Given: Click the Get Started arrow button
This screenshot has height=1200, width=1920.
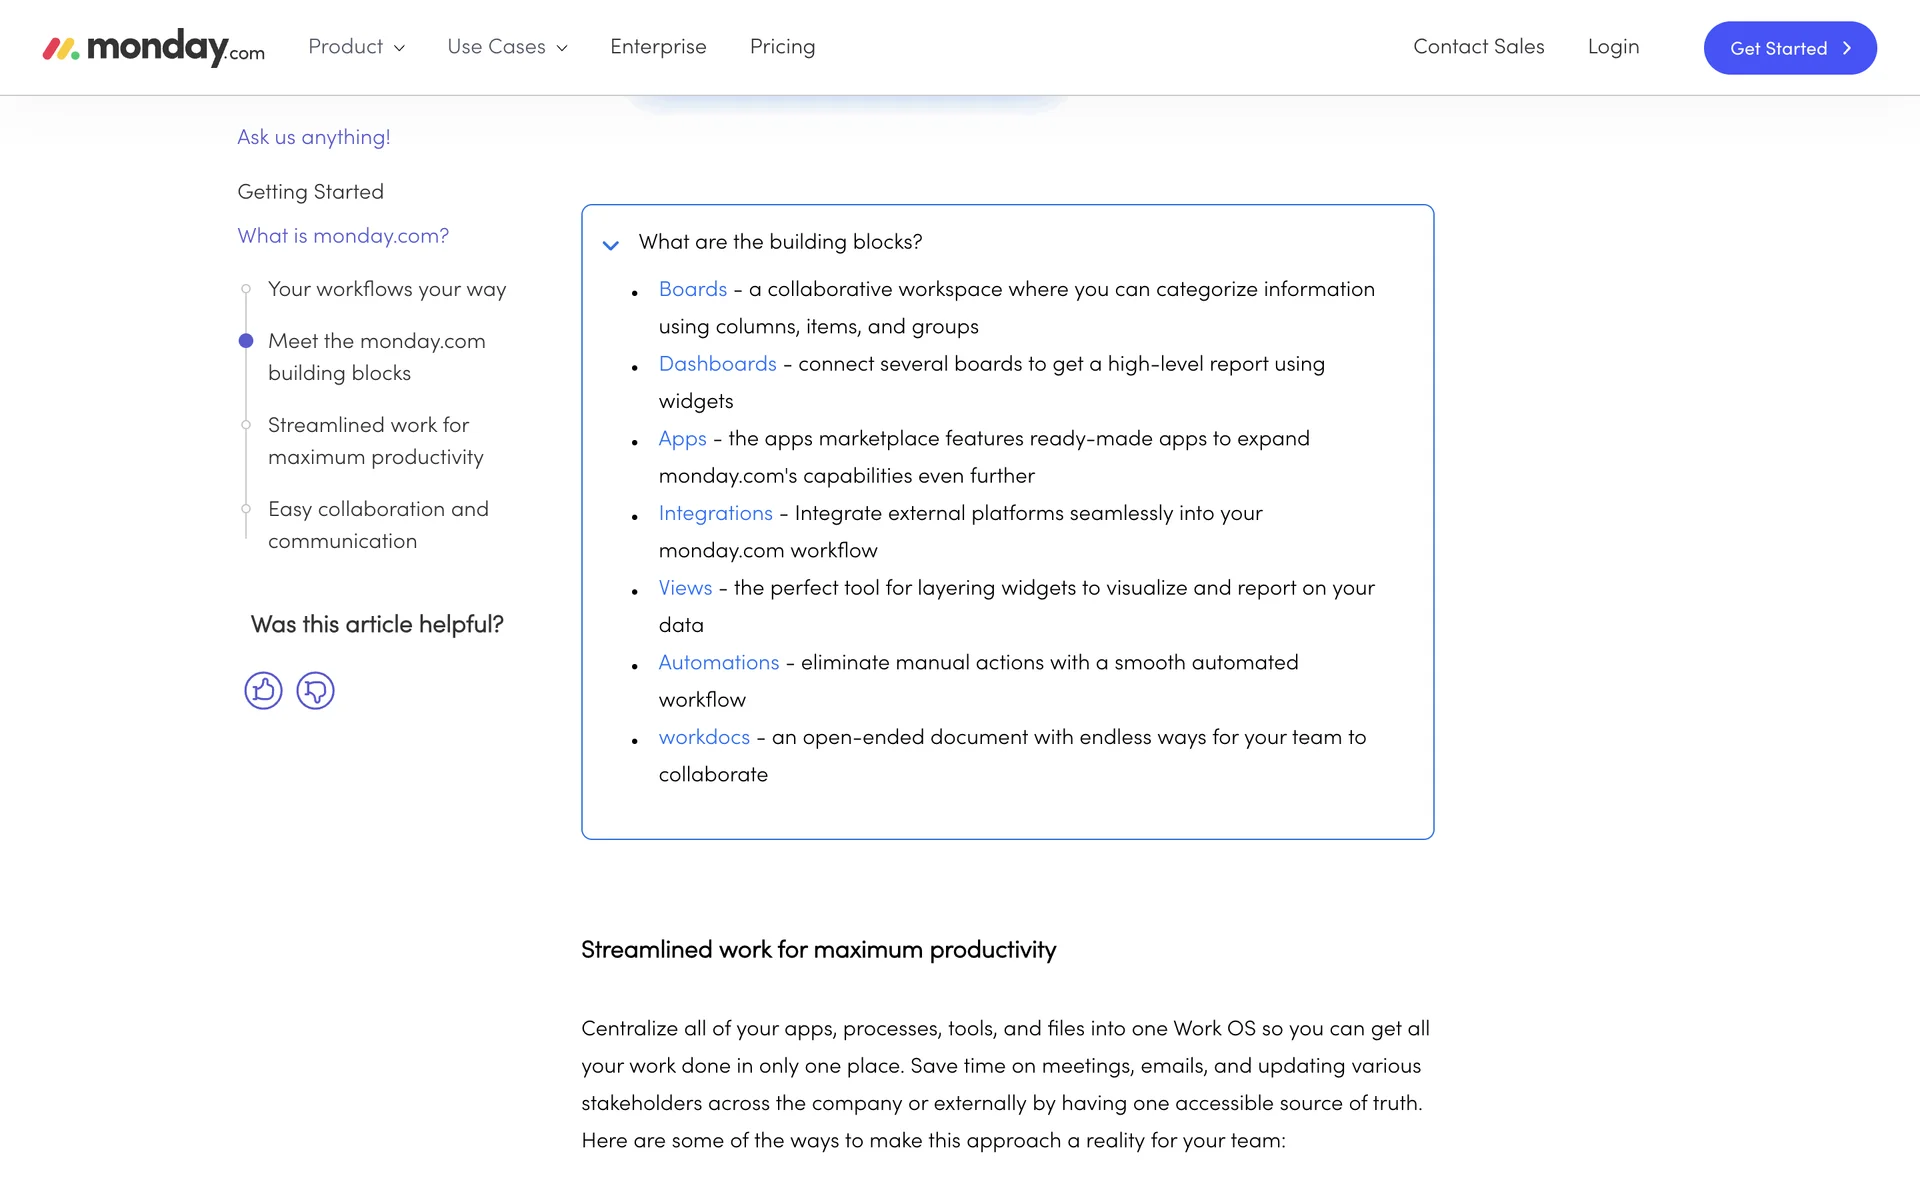Looking at the screenshot, I should (1789, 48).
